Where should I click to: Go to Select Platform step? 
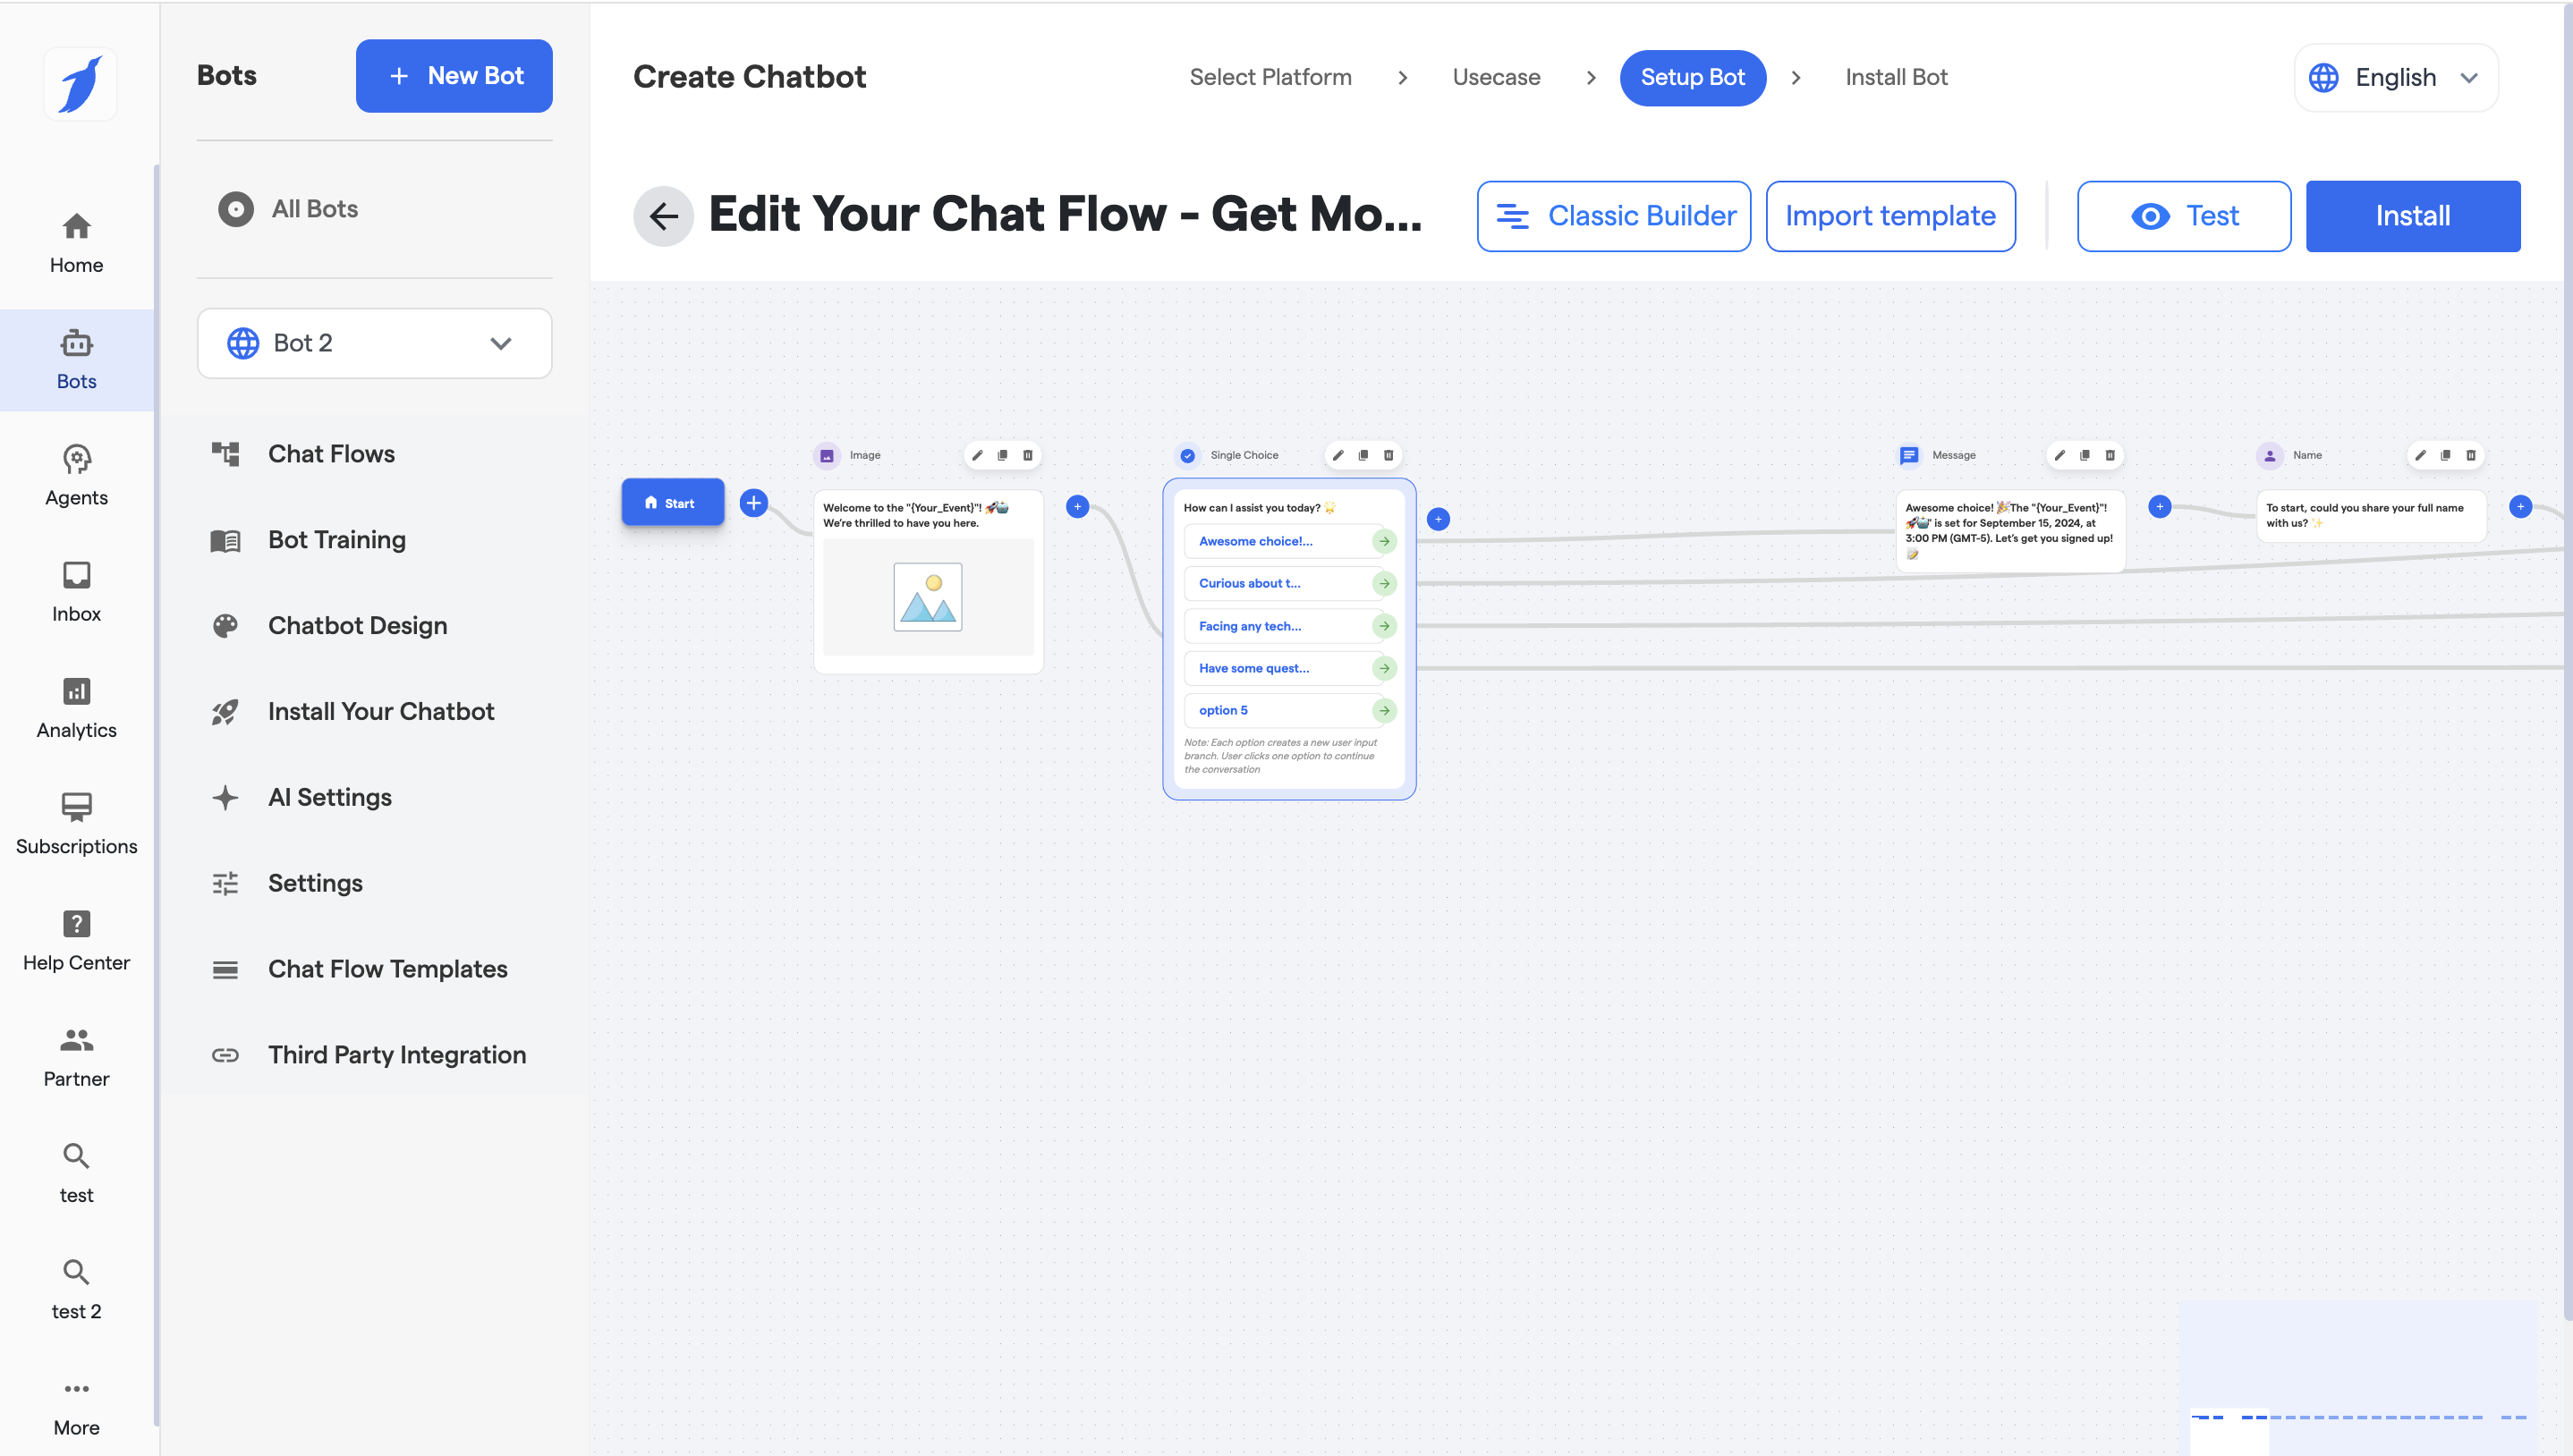[1270, 77]
